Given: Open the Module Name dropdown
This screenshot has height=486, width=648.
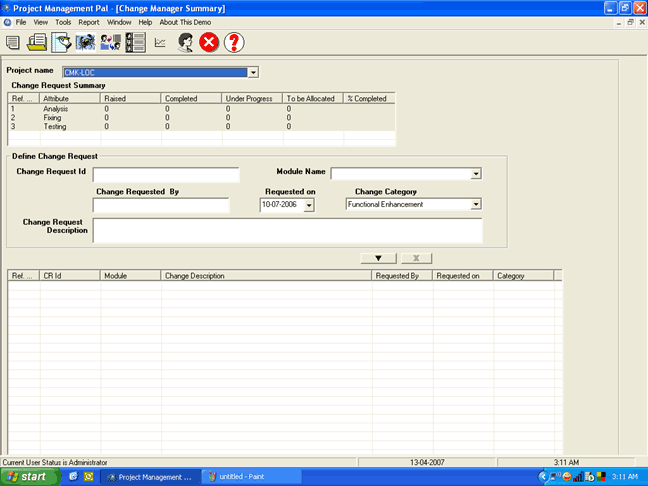Looking at the screenshot, I should coord(476,174).
